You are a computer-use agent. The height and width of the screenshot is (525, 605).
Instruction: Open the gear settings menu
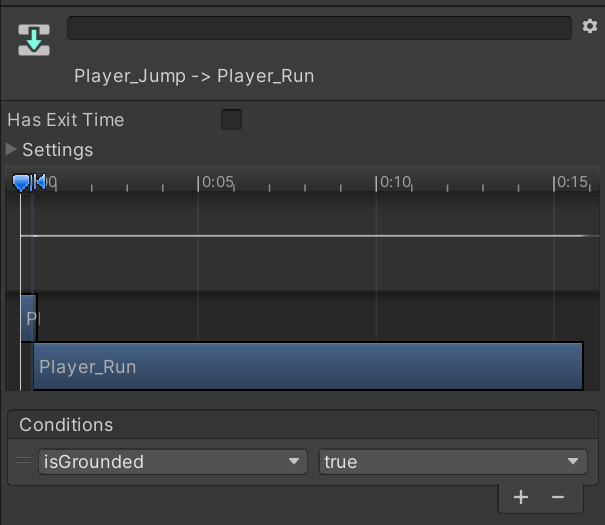click(x=589, y=27)
